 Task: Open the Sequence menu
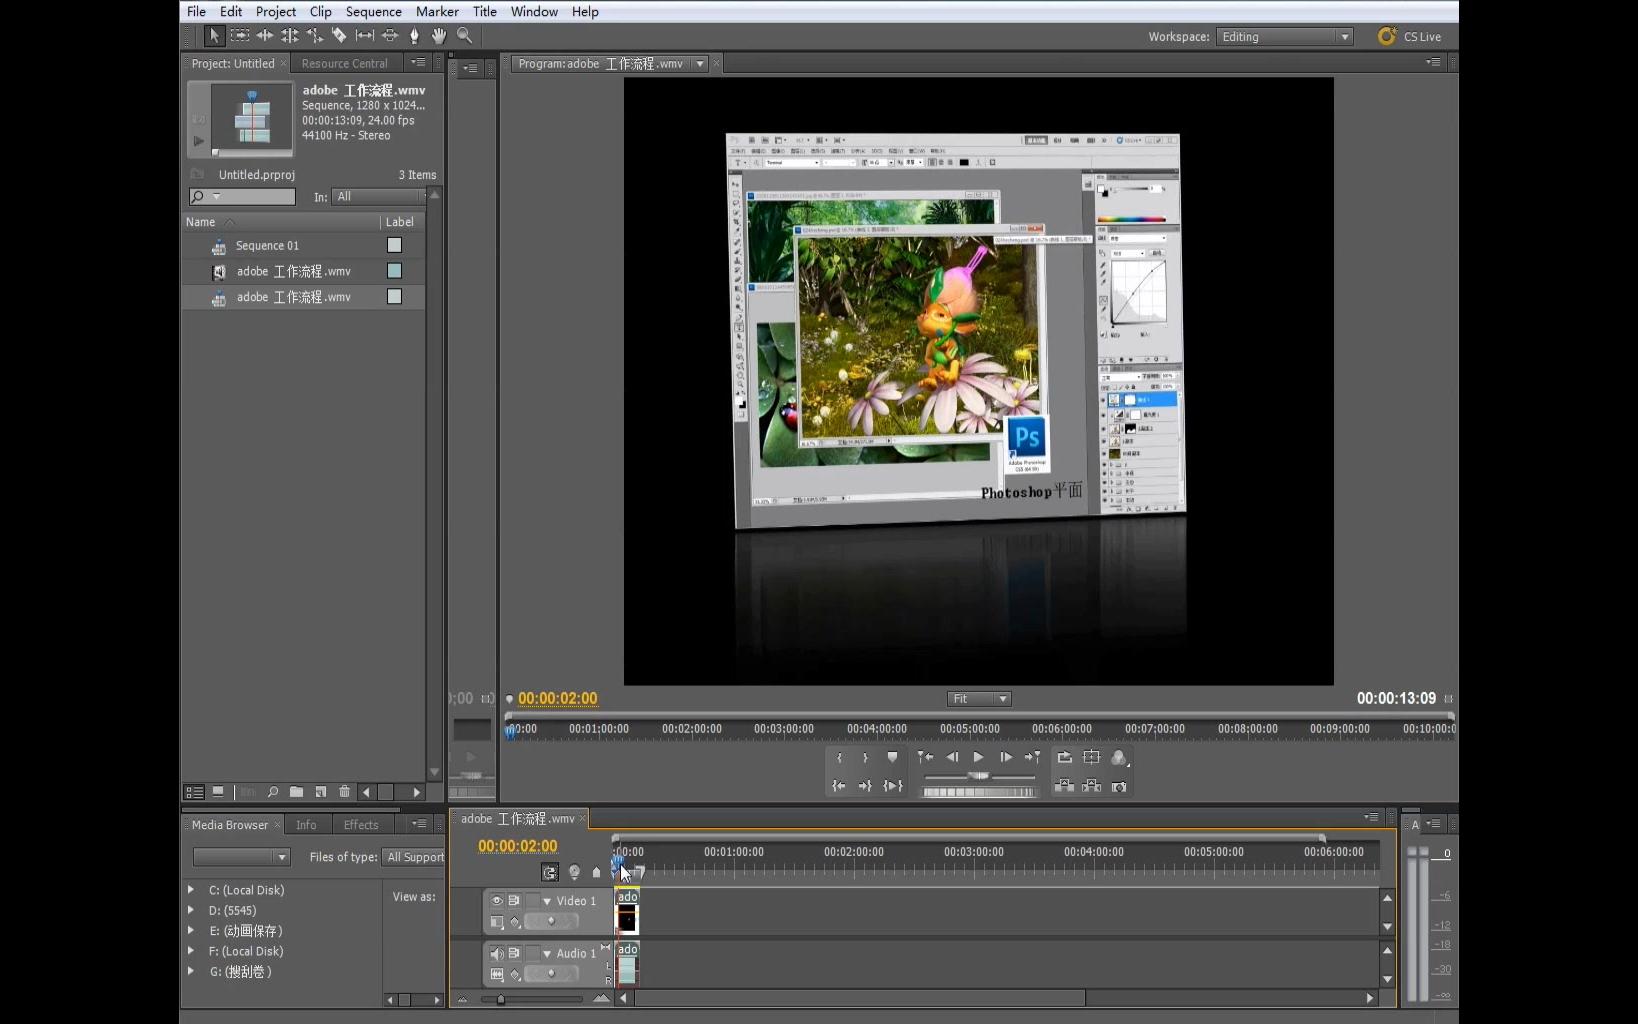click(373, 12)
